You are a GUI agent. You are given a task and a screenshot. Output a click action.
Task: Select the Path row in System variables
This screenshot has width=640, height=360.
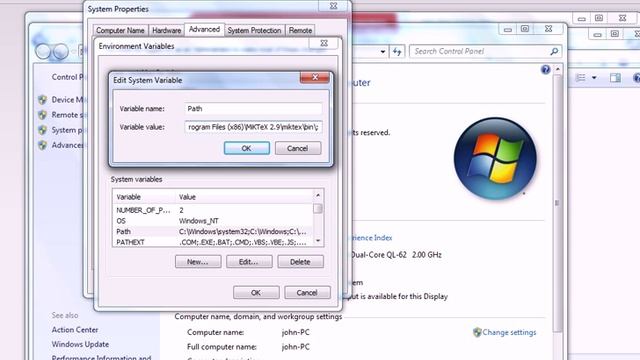click(x=213, y=231)
